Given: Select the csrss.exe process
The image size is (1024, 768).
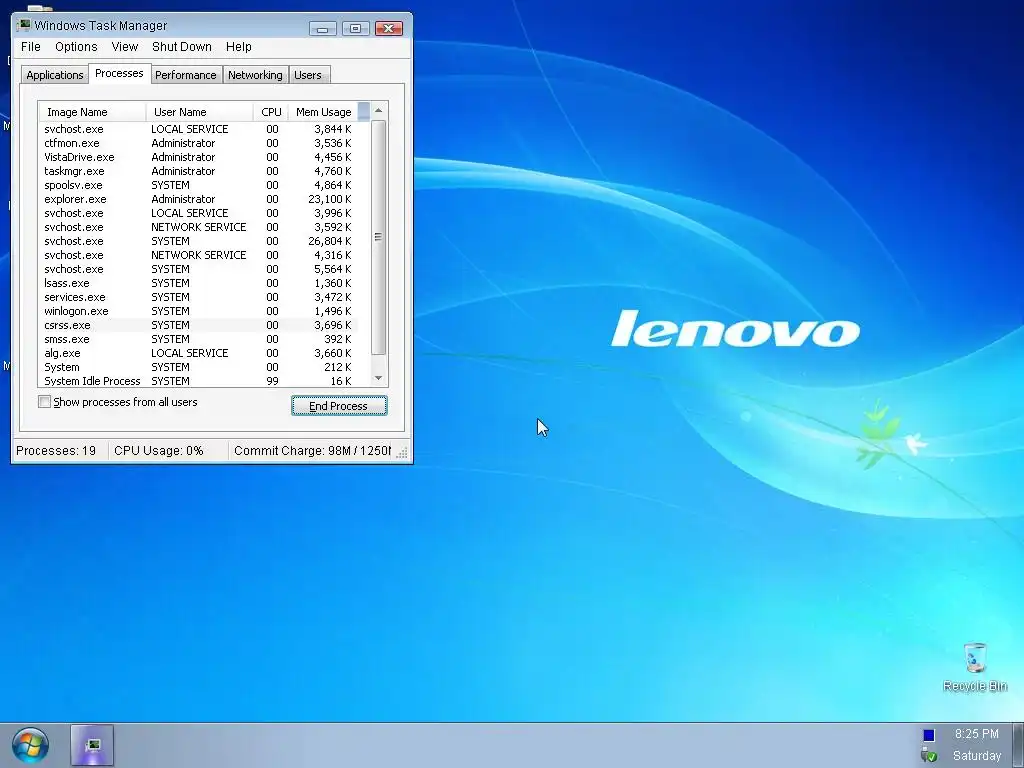Looking at the screenshot, I should point(198,325).
